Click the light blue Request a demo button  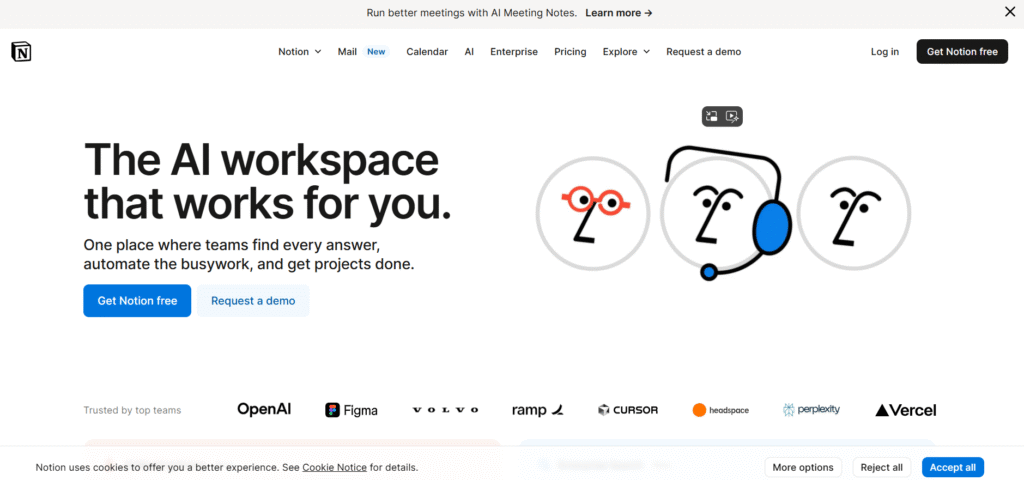(253, 300)
